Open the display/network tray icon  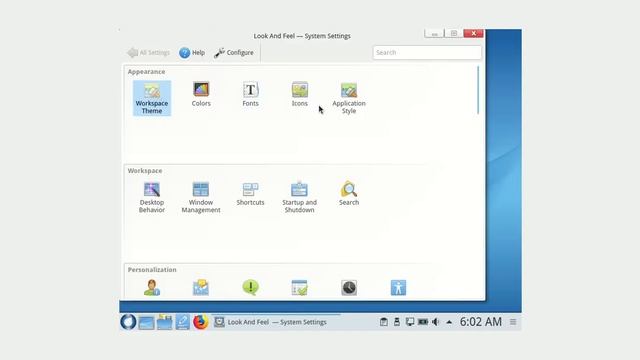click(410, 322)
